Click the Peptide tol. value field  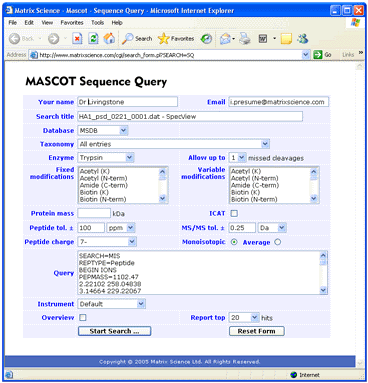click(x=91, y=228)
